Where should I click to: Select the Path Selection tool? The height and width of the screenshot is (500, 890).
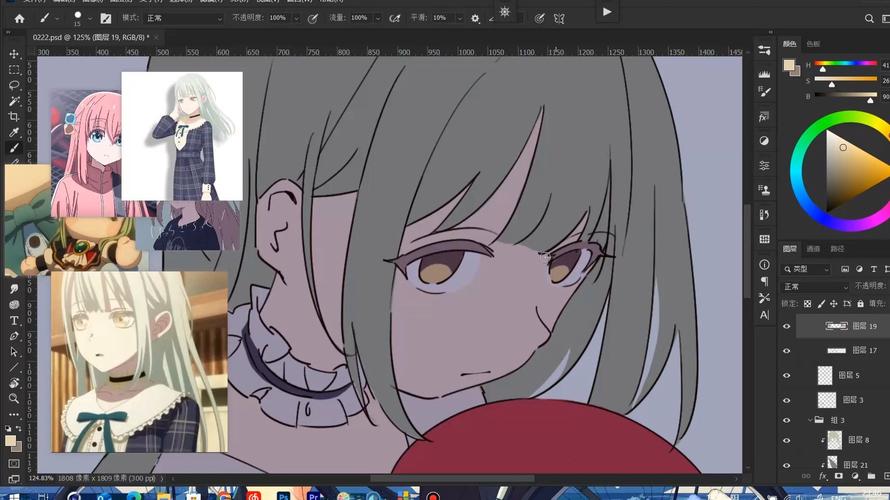point(14,352)
